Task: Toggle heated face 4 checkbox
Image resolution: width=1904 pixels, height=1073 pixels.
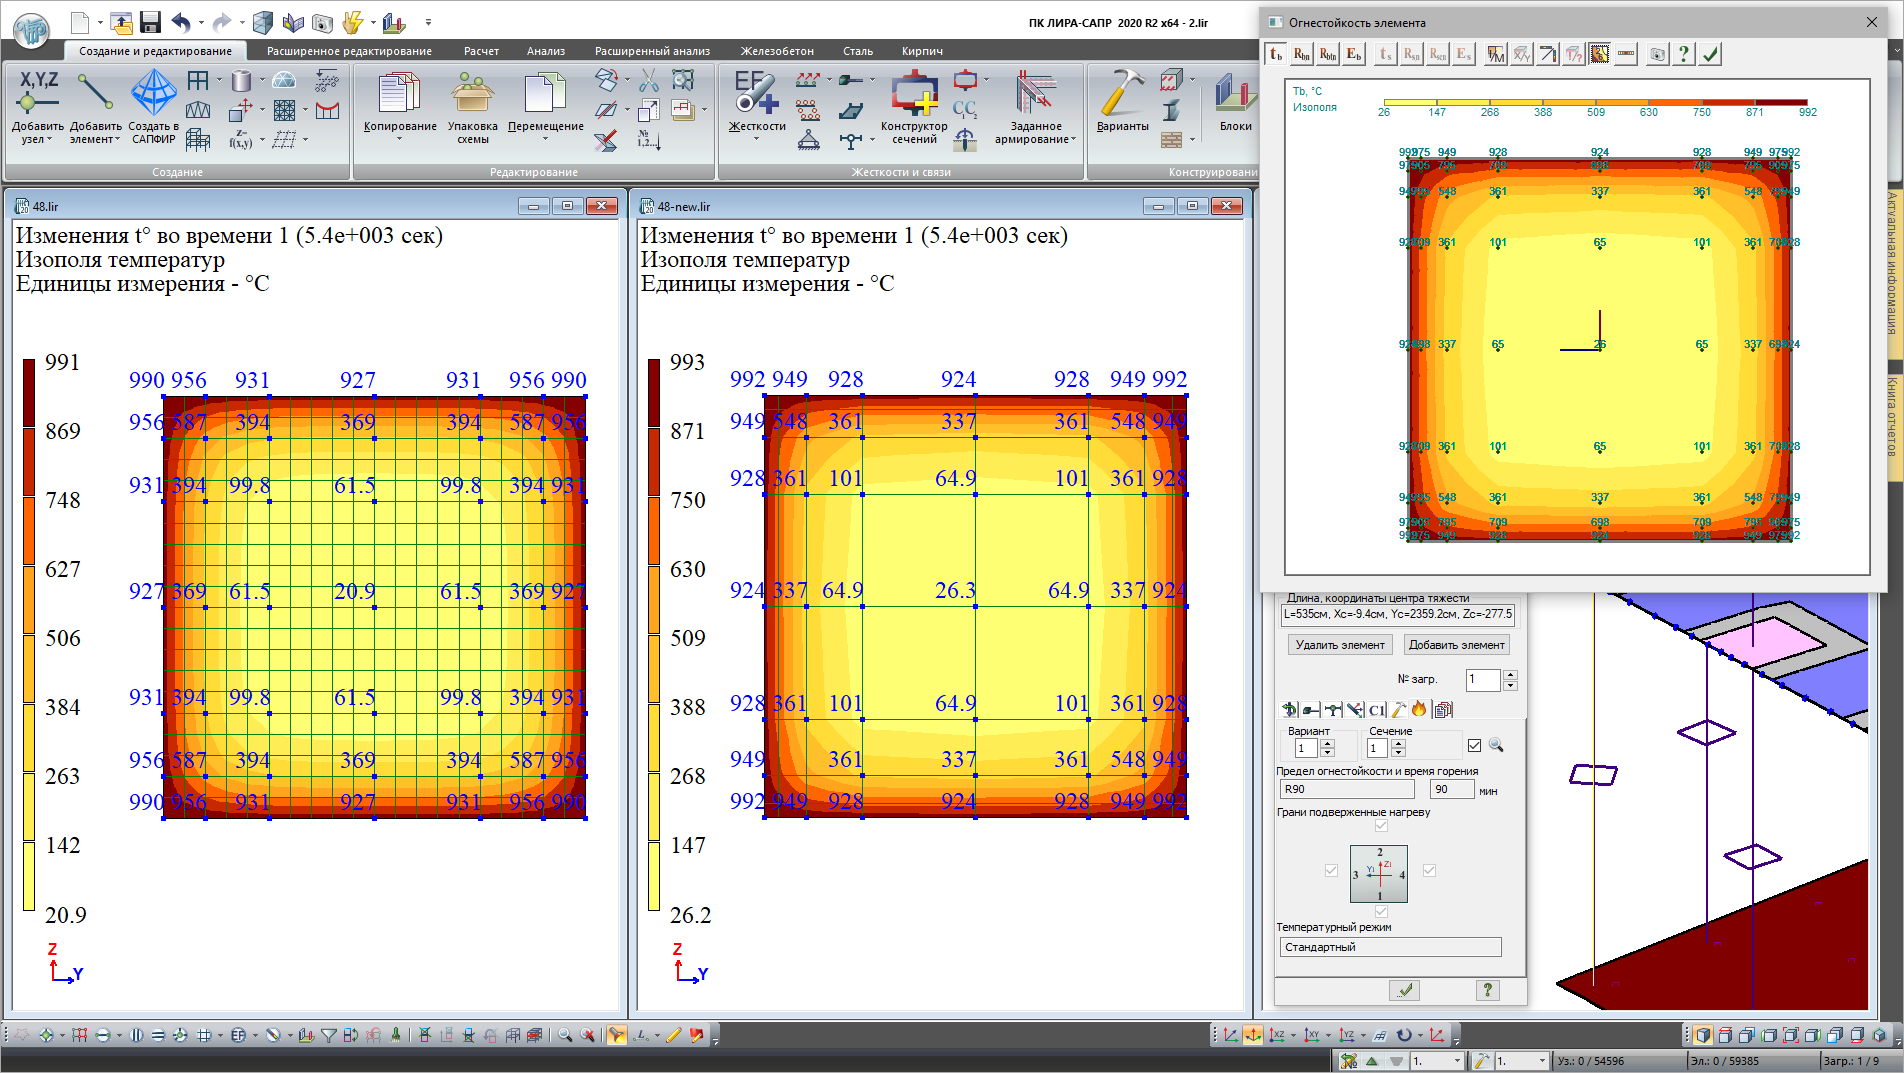Action: (1429, 870)
